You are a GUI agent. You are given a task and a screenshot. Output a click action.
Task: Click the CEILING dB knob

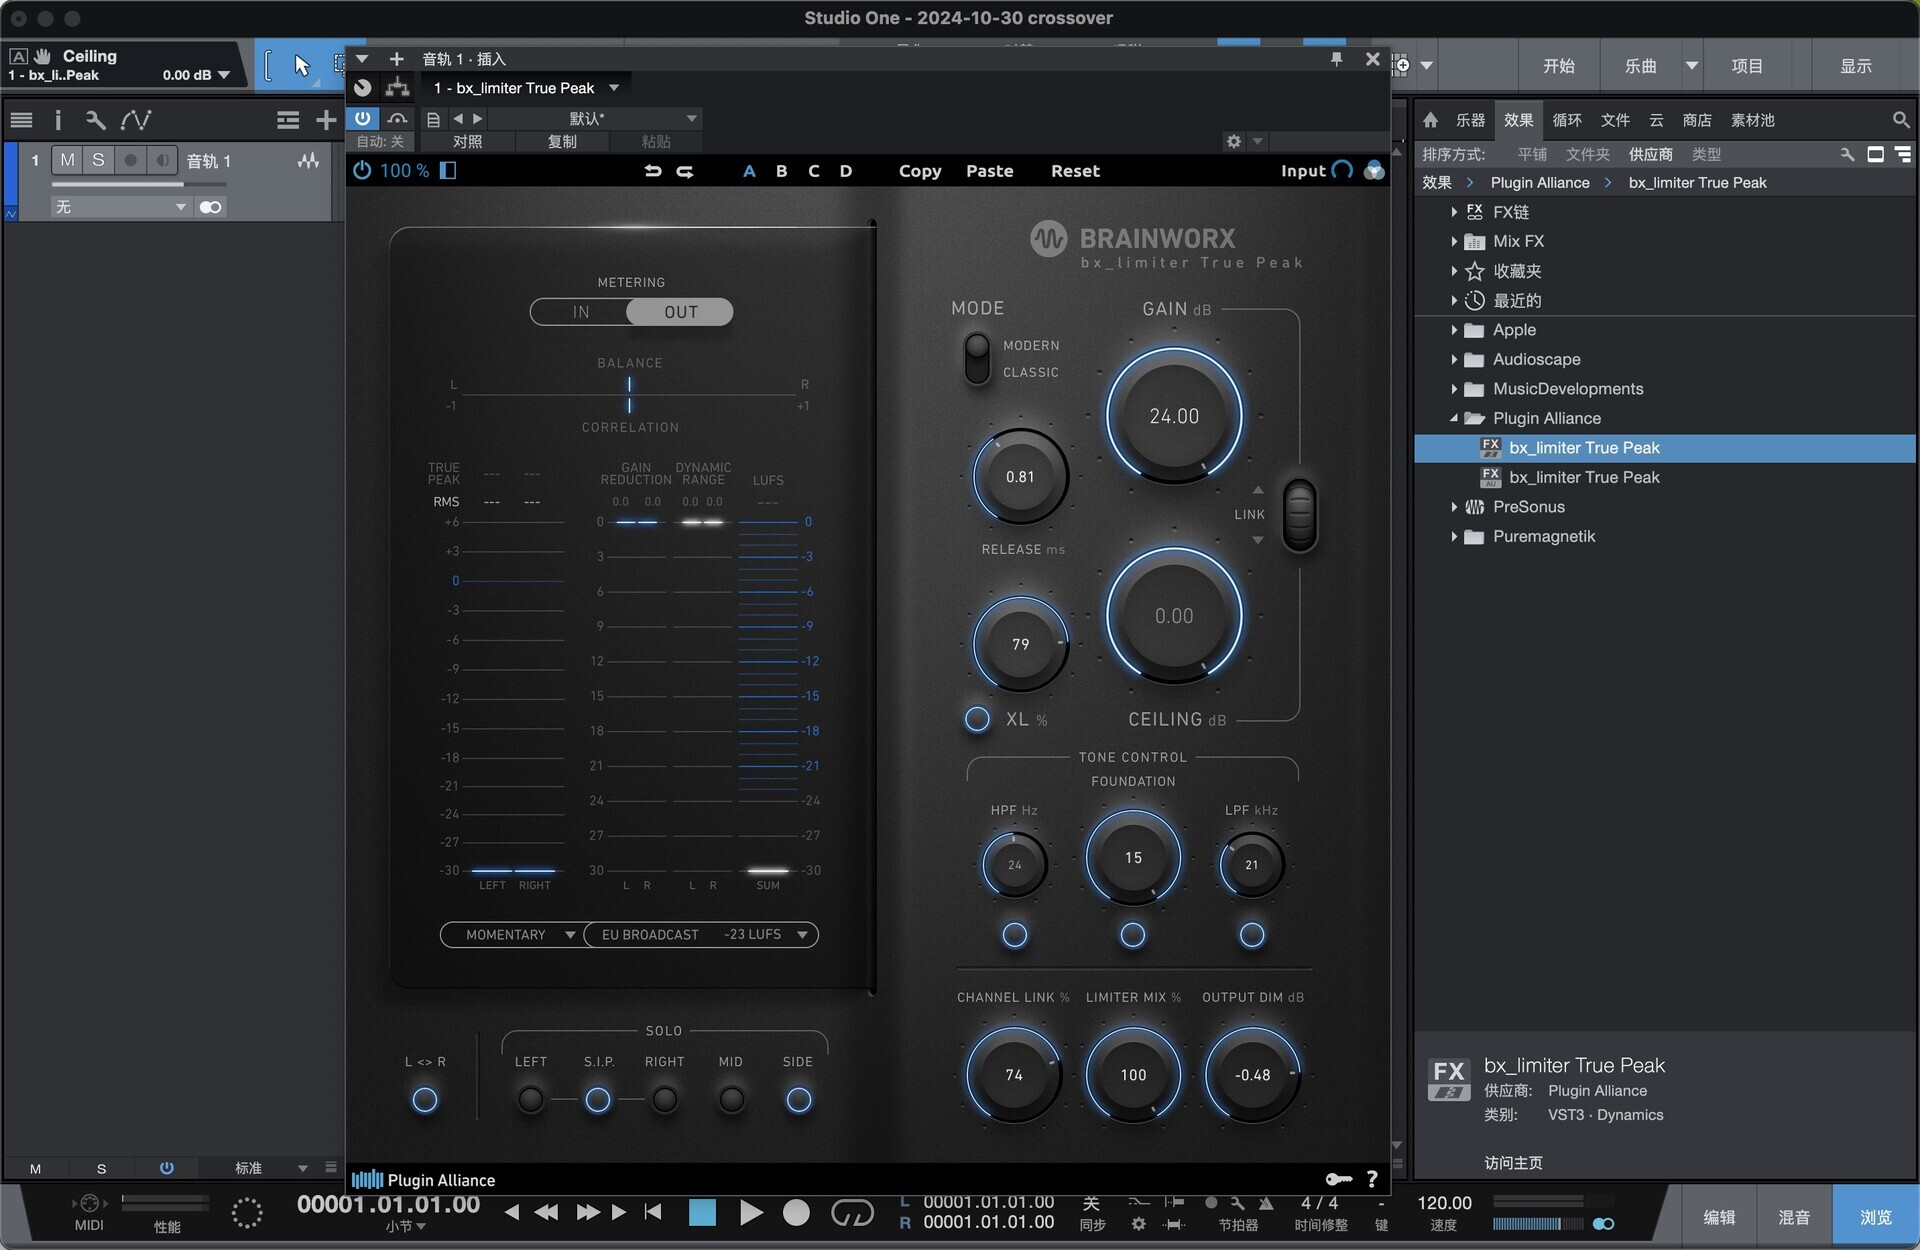pyautogui.click(x=1174, y=616)
